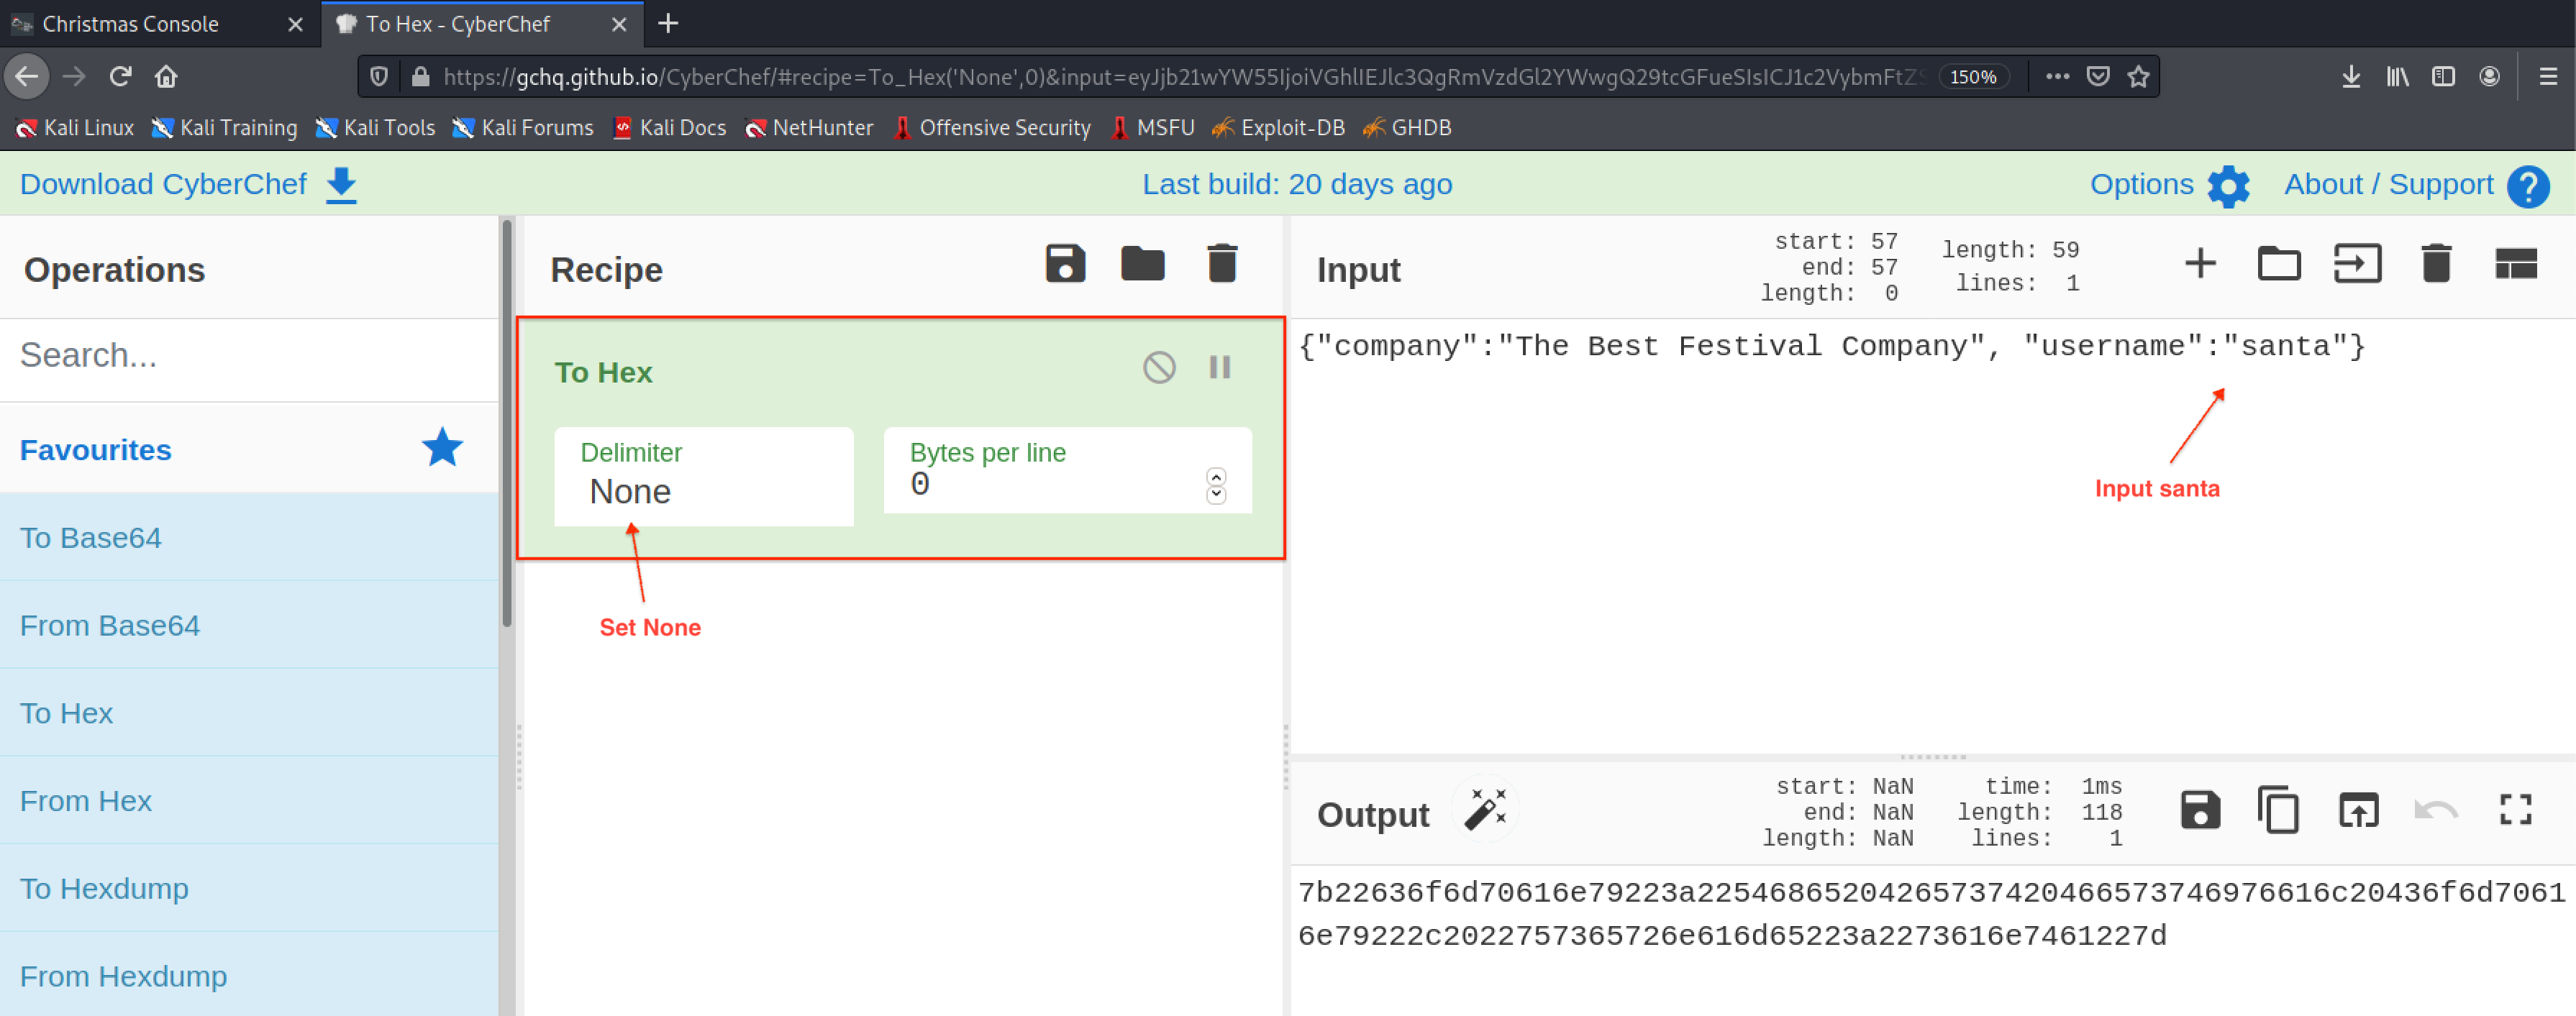Select From Hexdump operation
The width and height of the screenshot is (2576, 1016).
249,975
